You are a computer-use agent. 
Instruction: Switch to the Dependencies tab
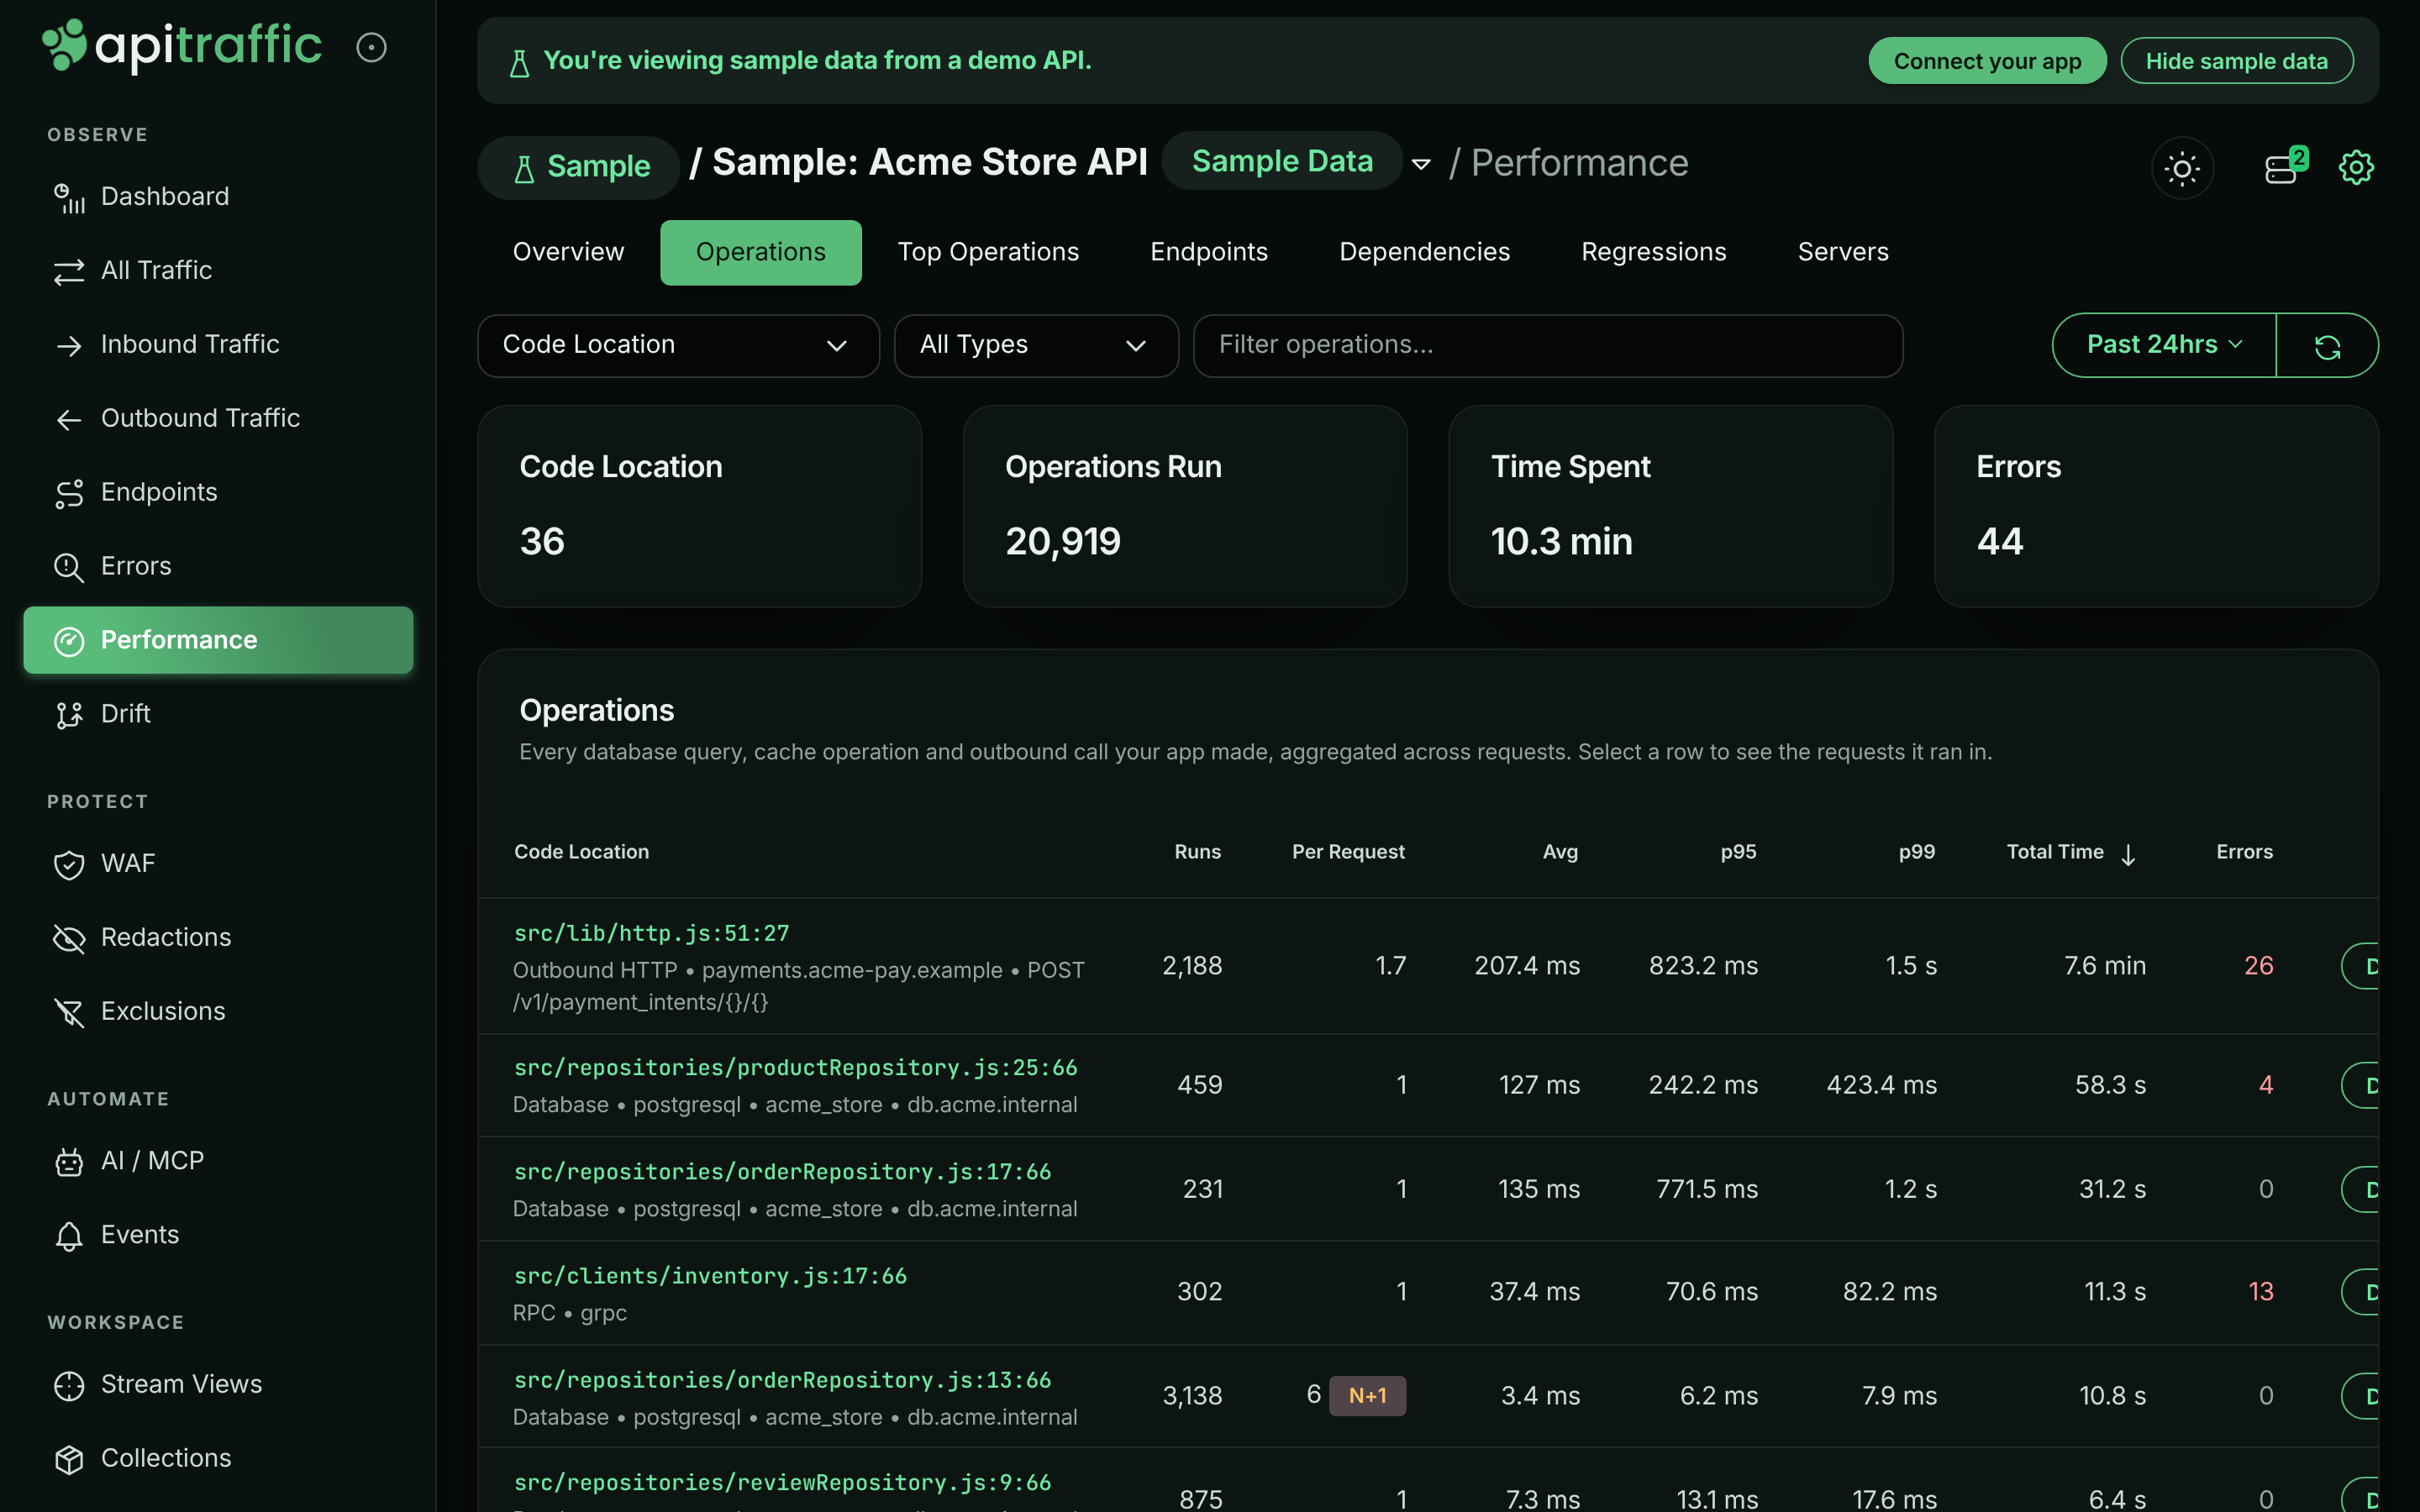point(1424,252)
